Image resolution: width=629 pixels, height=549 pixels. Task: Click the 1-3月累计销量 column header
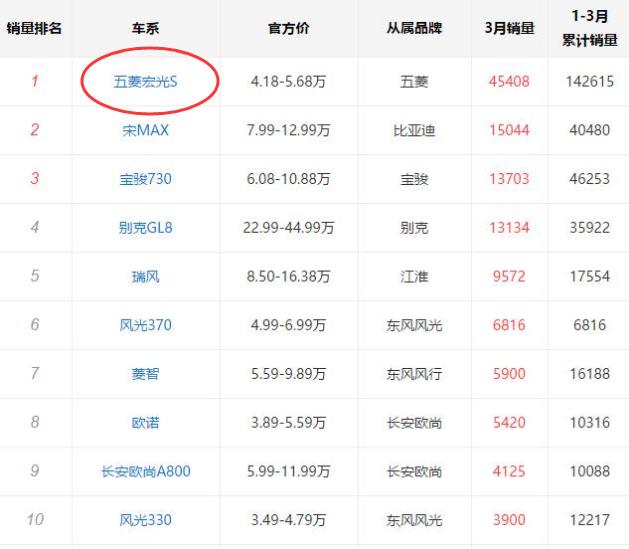(588, 28)
